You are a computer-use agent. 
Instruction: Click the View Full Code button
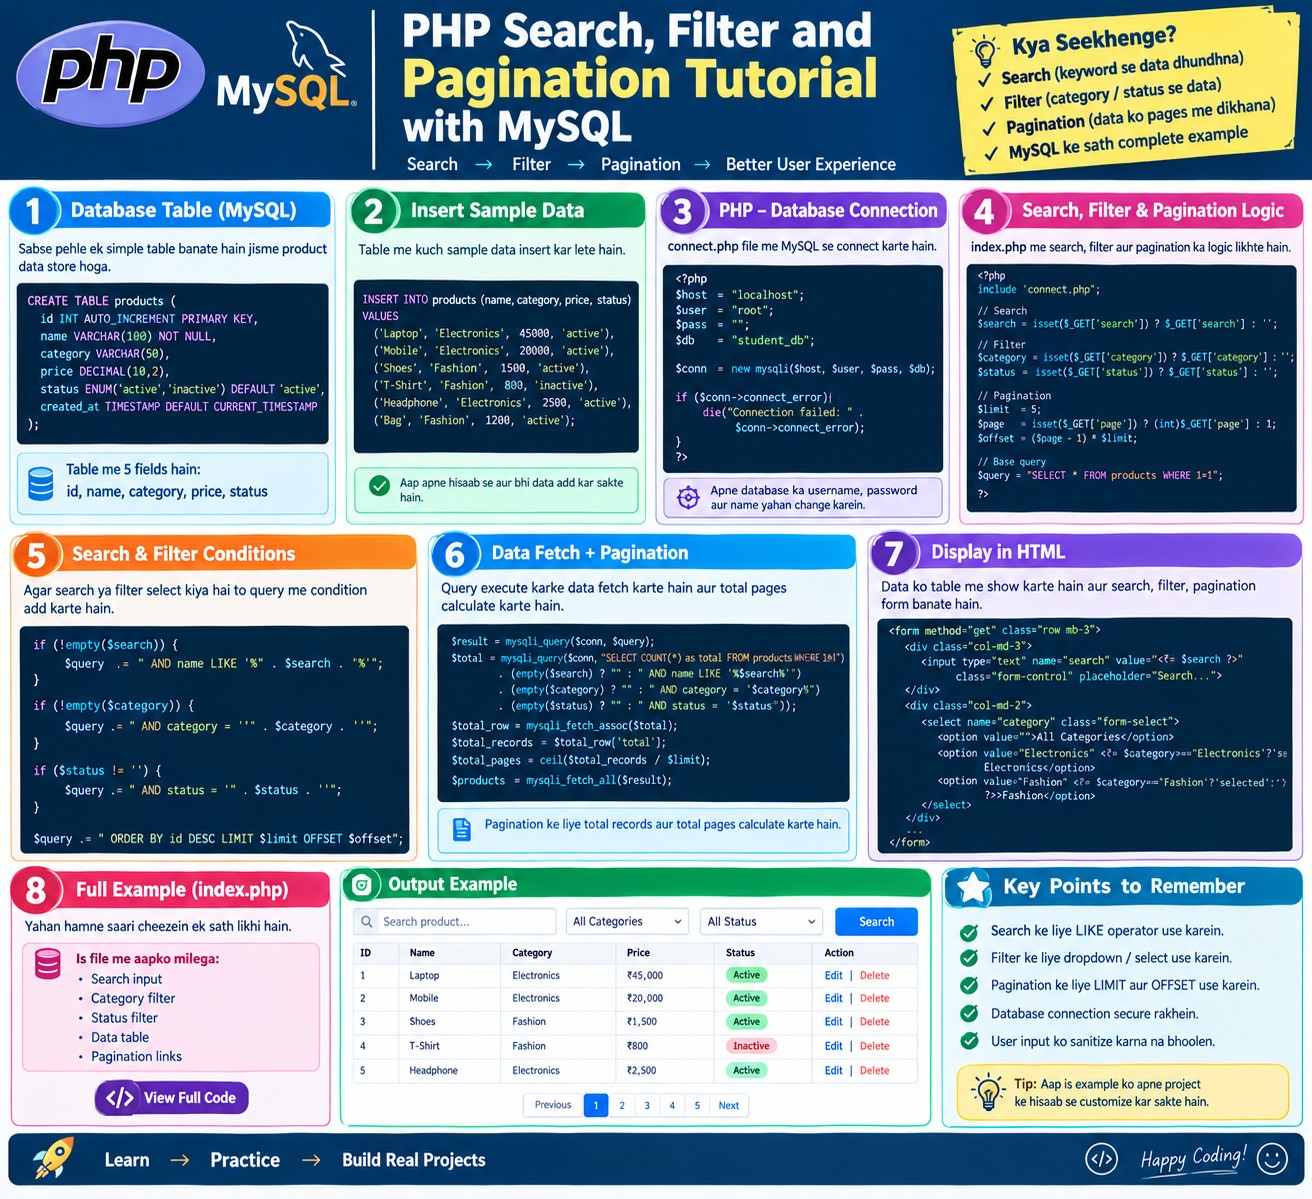(172, 1098)
